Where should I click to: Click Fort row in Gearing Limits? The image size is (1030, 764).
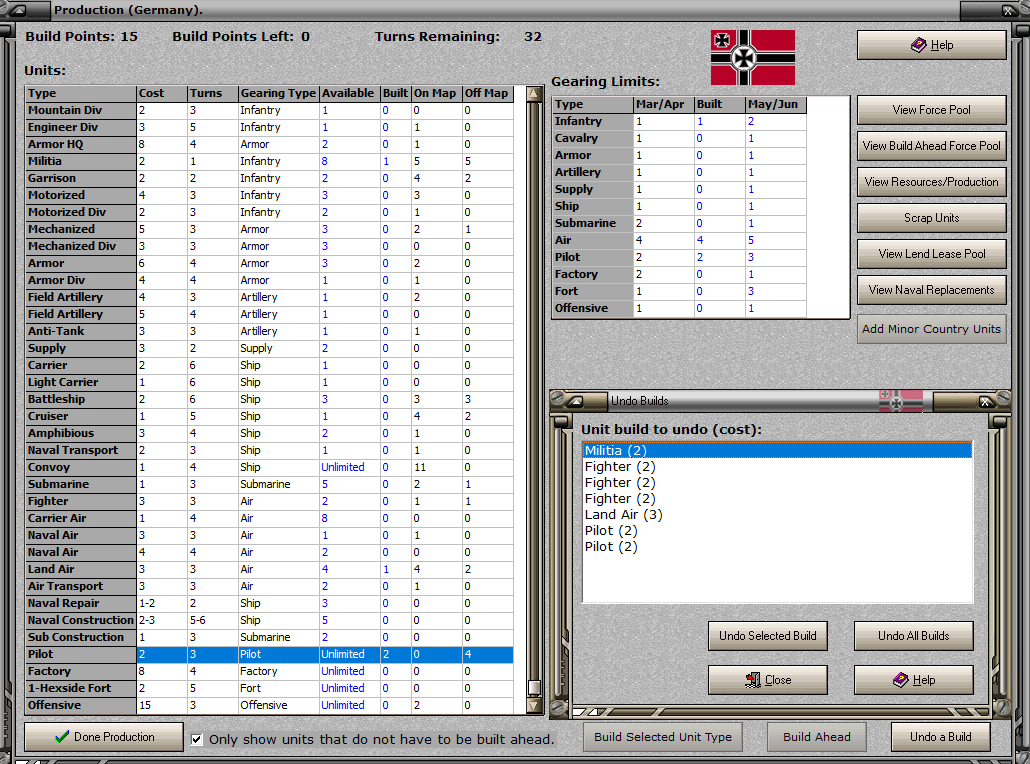[x=679, y=292]
